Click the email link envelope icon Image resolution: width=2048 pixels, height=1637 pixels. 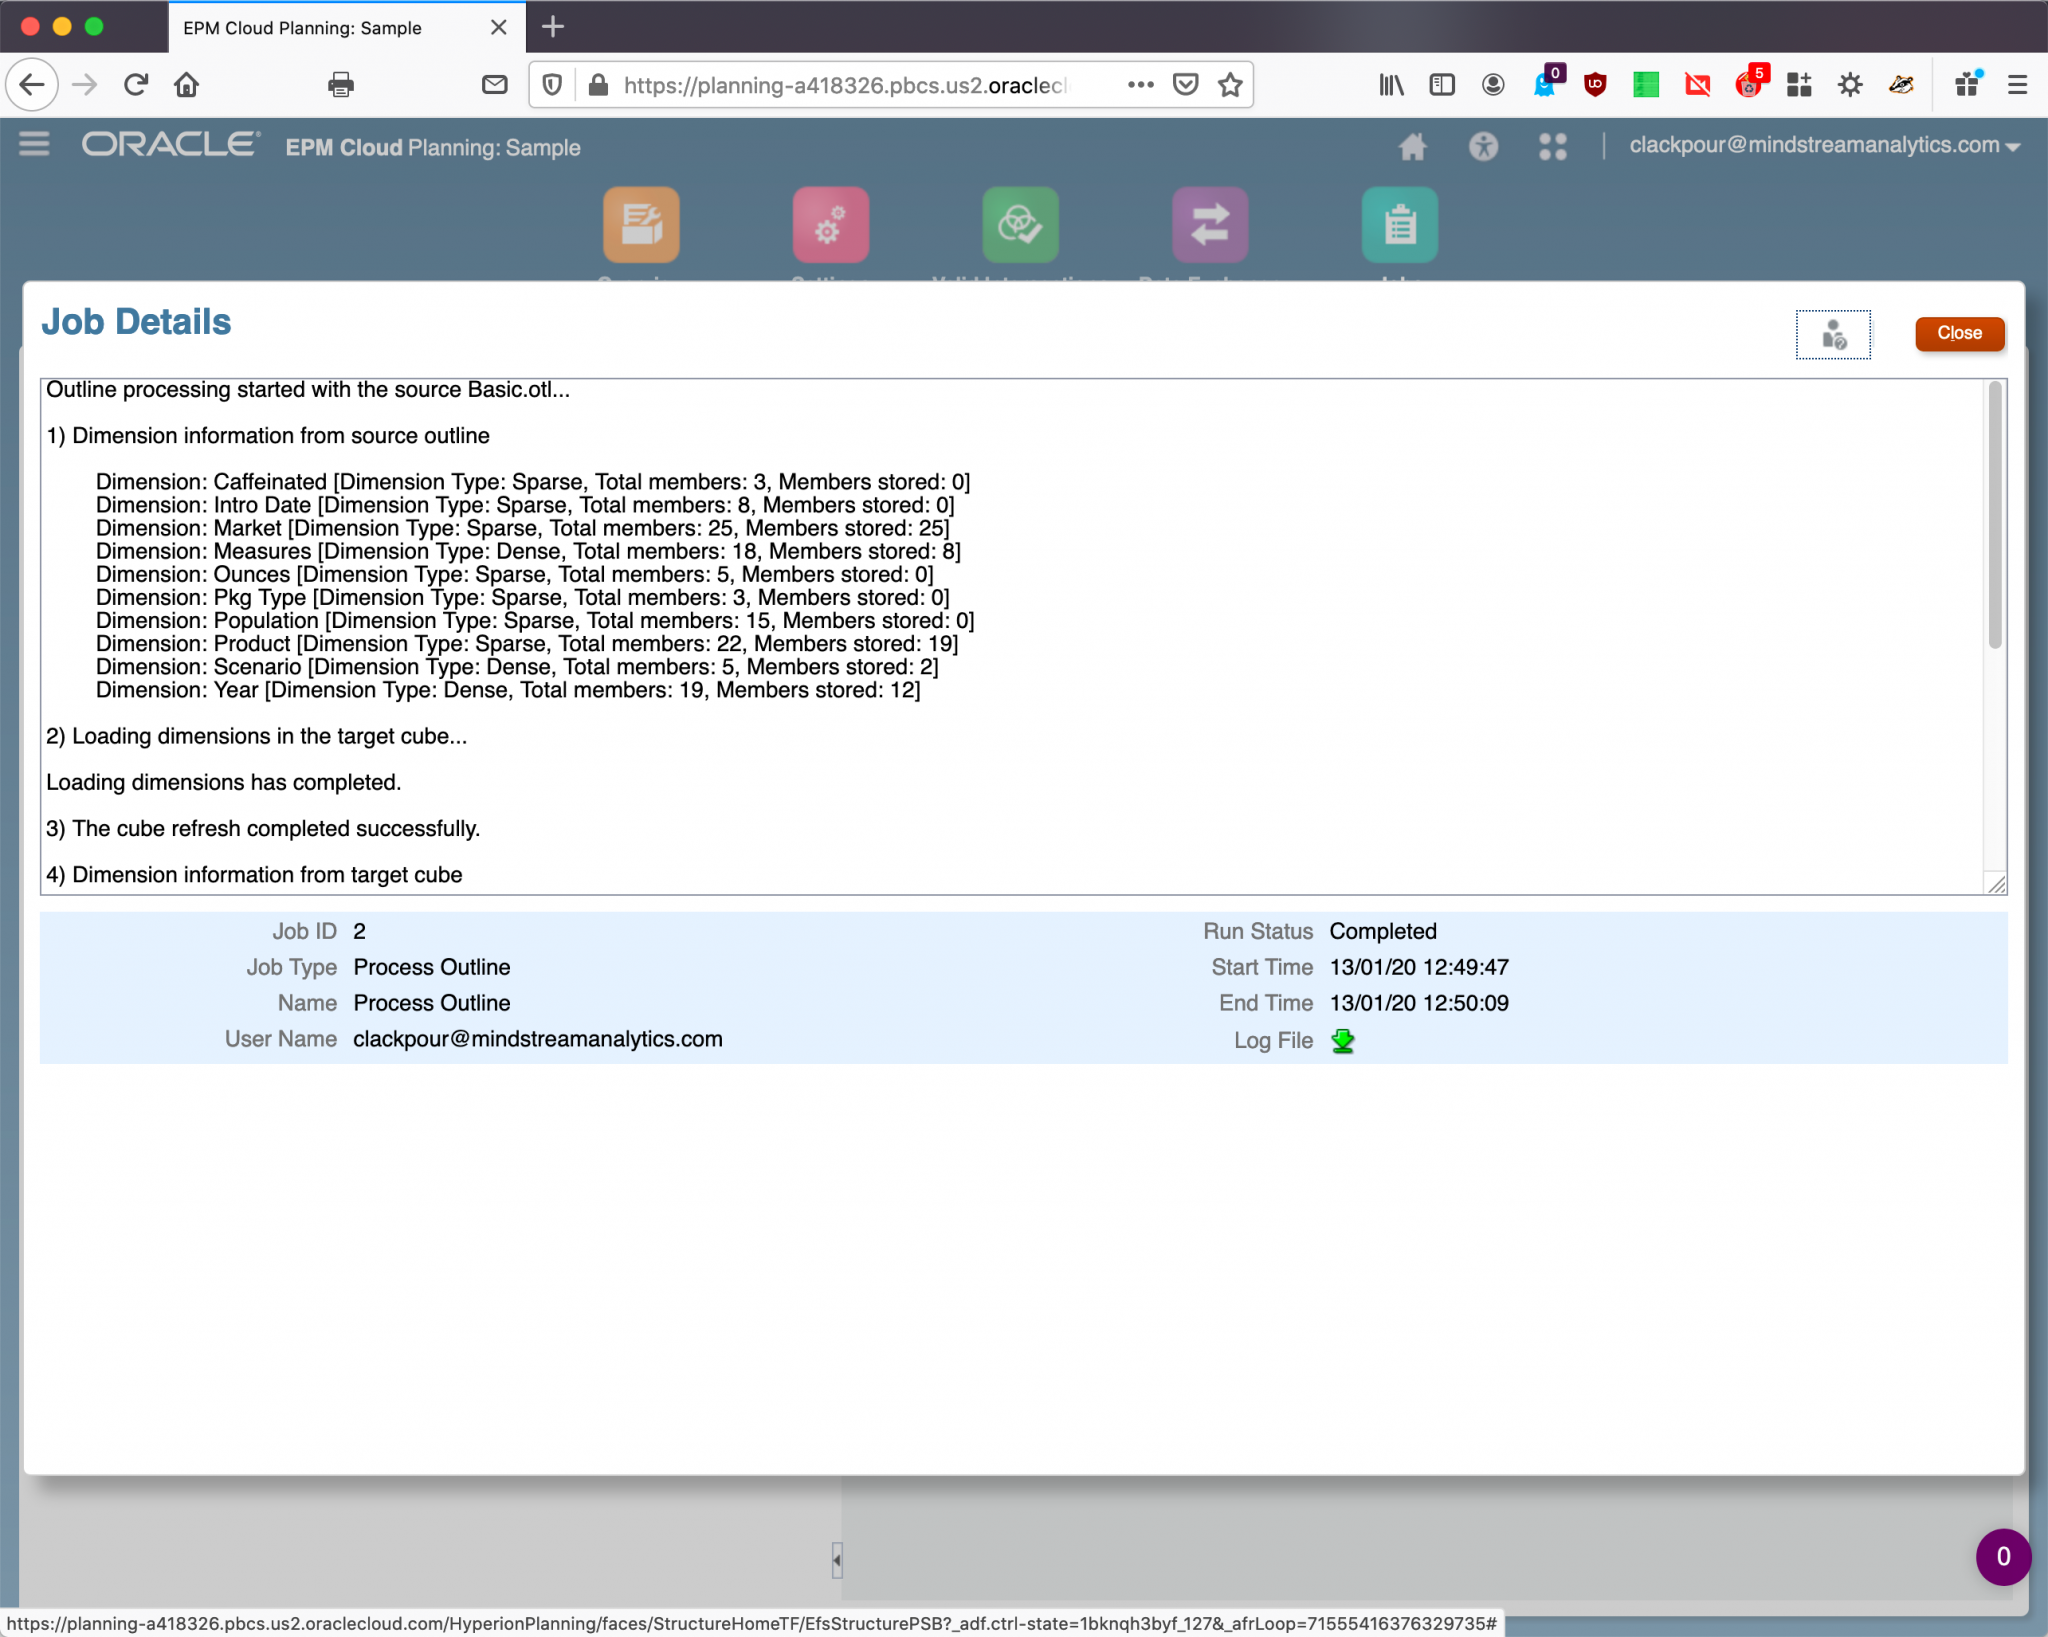494,85
